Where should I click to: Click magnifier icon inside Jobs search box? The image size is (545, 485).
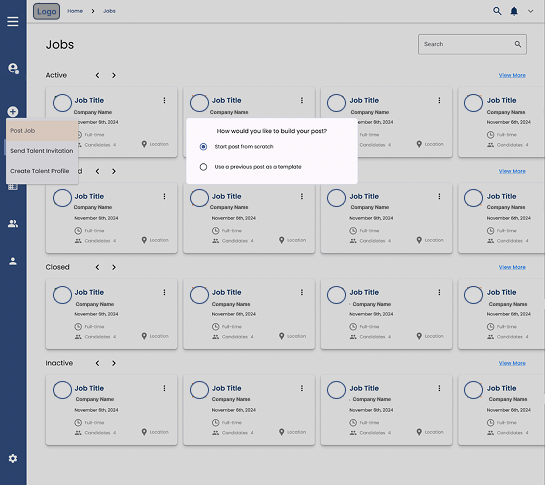518,44
